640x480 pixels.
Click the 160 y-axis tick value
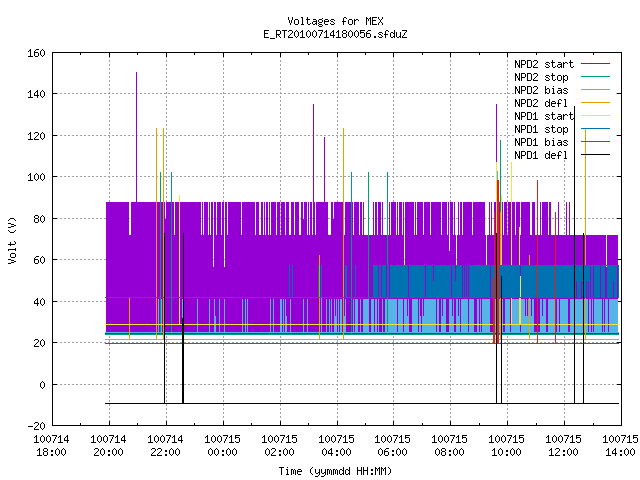point(36,53)
